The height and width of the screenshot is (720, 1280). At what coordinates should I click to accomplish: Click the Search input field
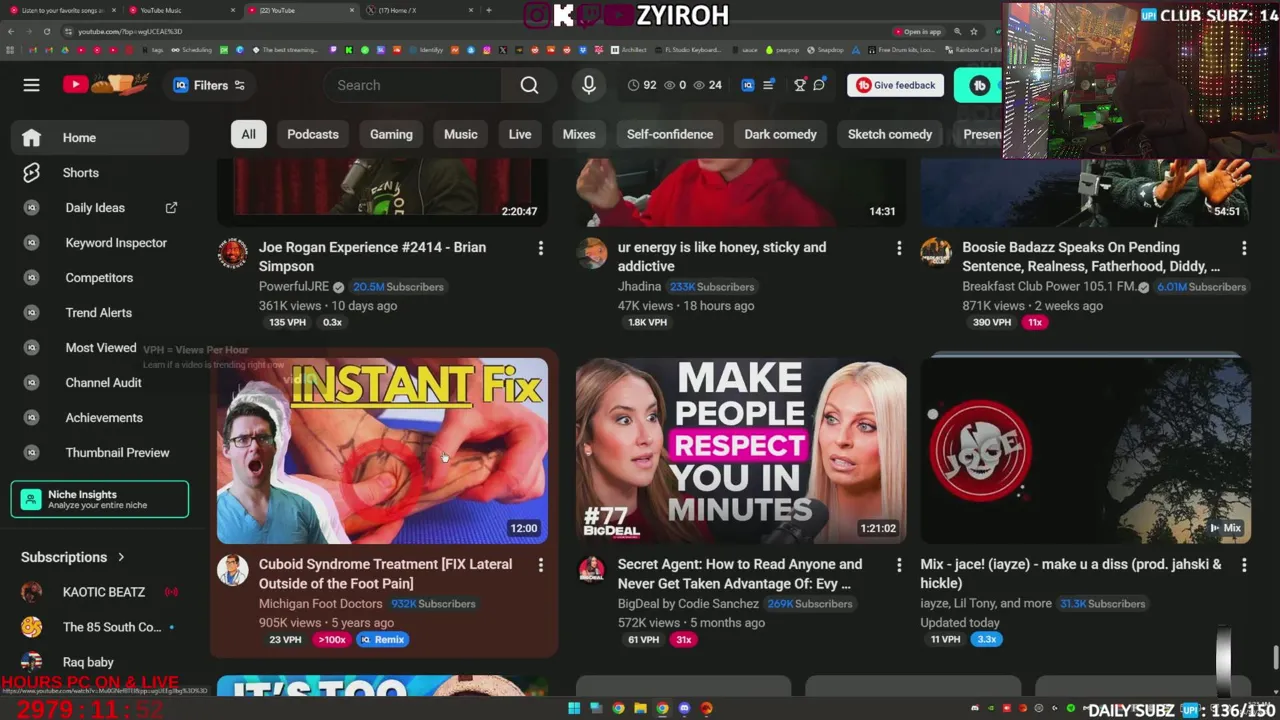point(412,85)
